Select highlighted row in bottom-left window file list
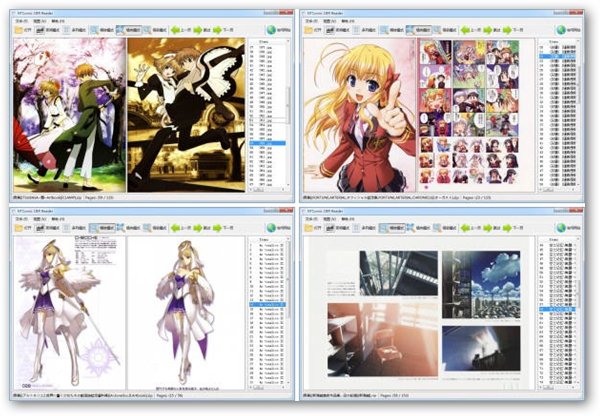 coord(267,305)
